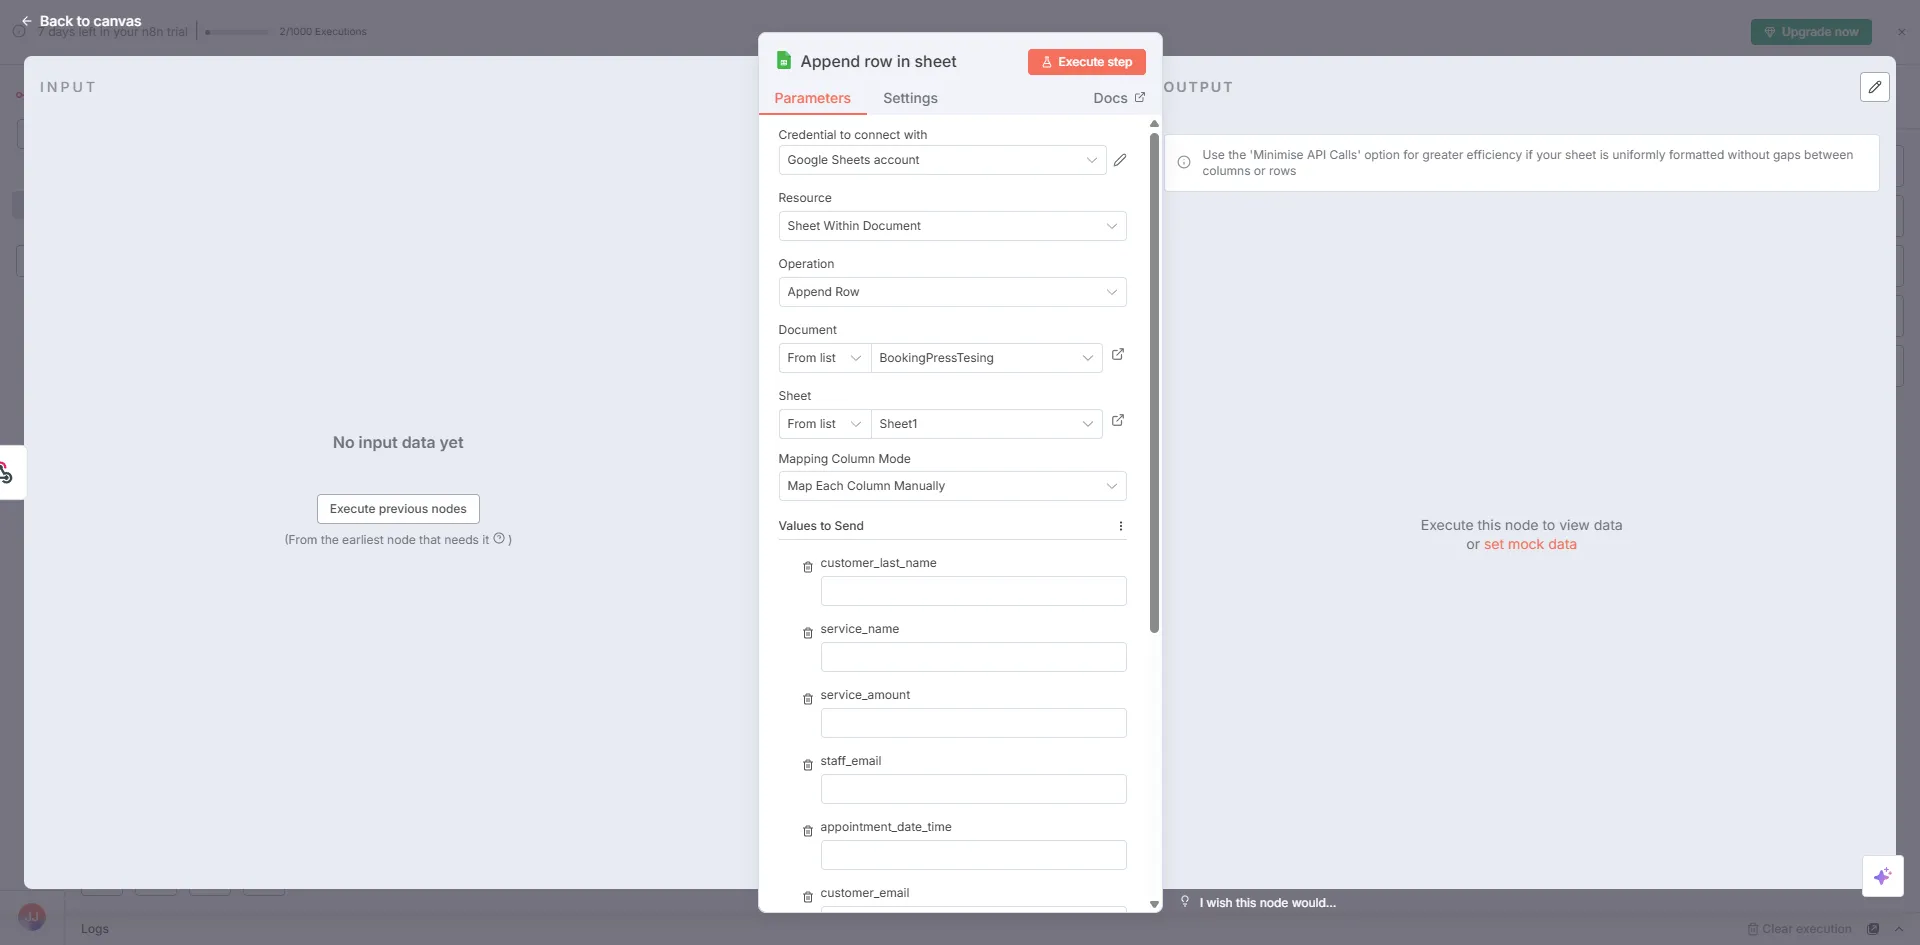Delete the customer_last_name field

808,567
